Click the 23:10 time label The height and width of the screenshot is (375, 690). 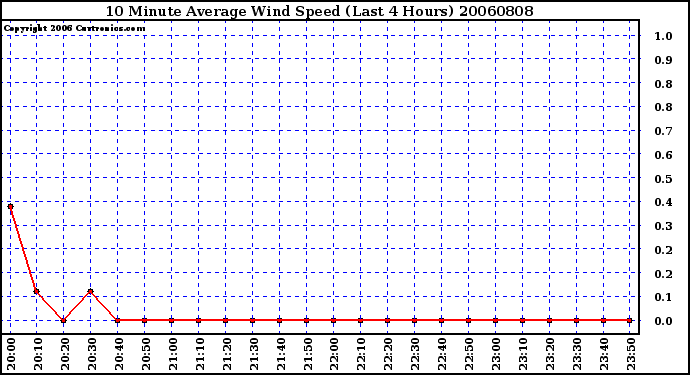[x=524, y=354]
